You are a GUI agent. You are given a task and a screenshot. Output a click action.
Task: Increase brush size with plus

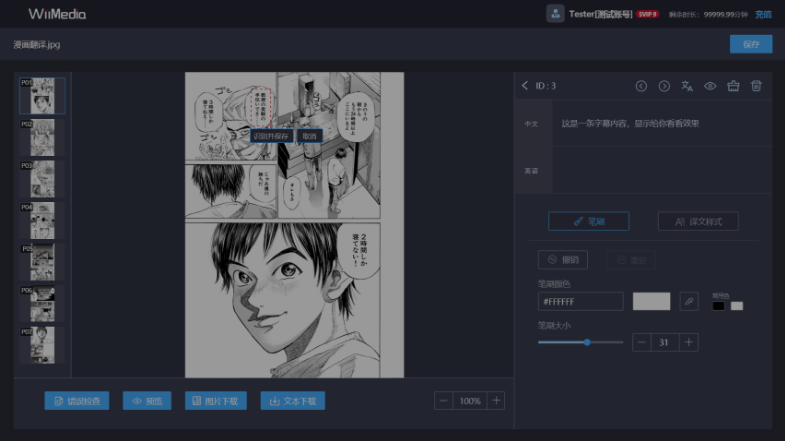click(x=688, y=342)
